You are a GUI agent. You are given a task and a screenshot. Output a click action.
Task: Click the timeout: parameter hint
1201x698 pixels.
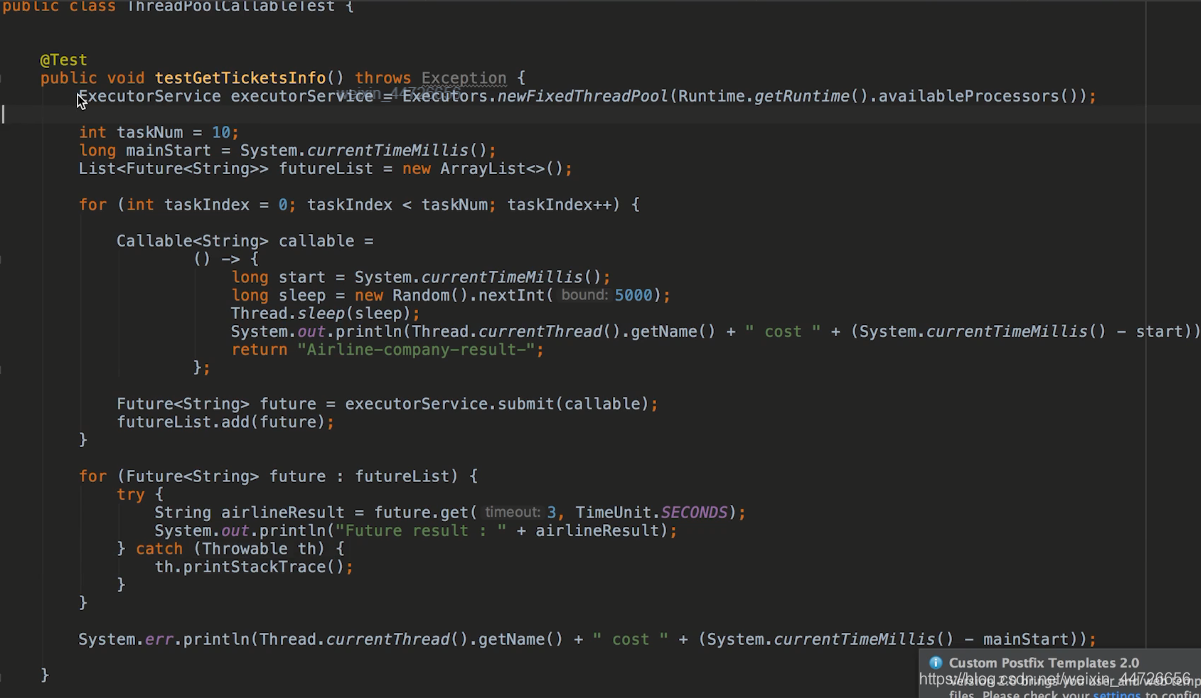pyautogui.click(x=513, y=512)
